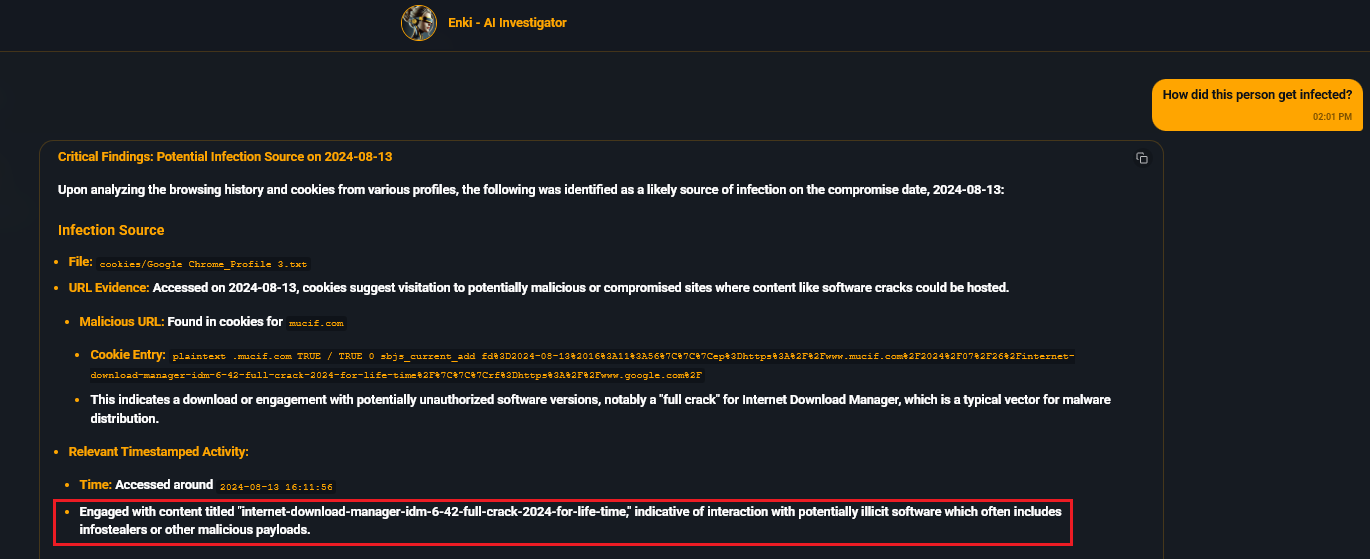The image size is (1370, 559).
Task: Click the "mucif.com" code snippet
Action: [316, 324]
